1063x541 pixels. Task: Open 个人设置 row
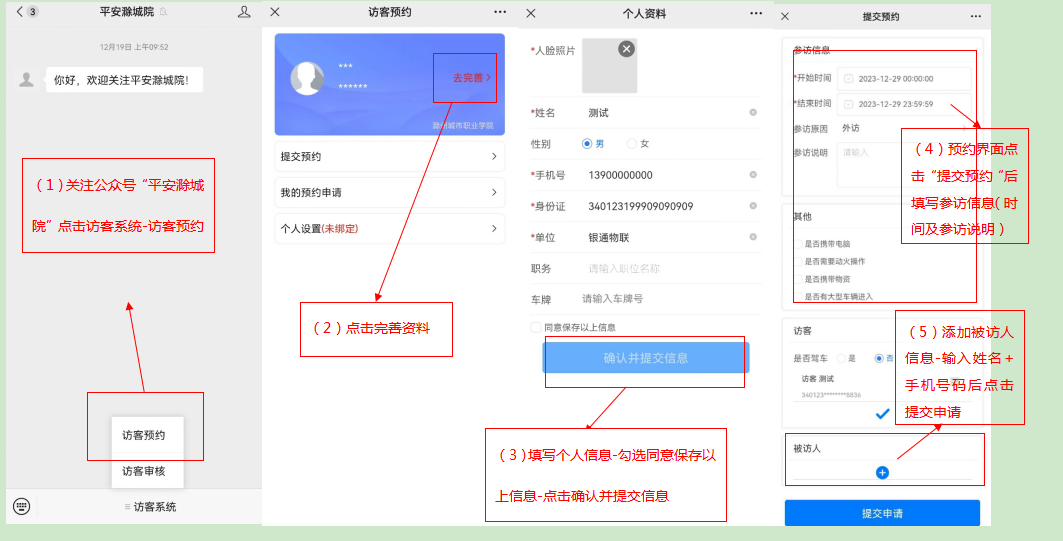click(389, 229)
